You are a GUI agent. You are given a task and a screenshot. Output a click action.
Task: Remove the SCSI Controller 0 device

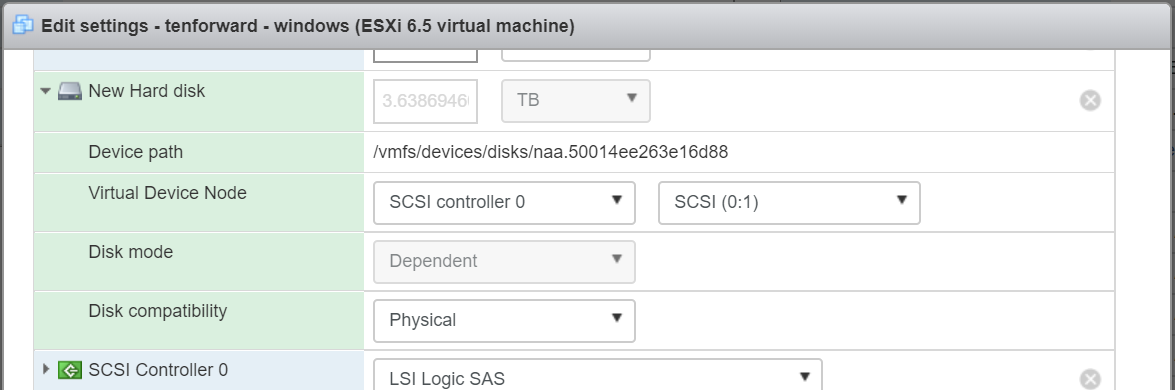[1090, 379]
